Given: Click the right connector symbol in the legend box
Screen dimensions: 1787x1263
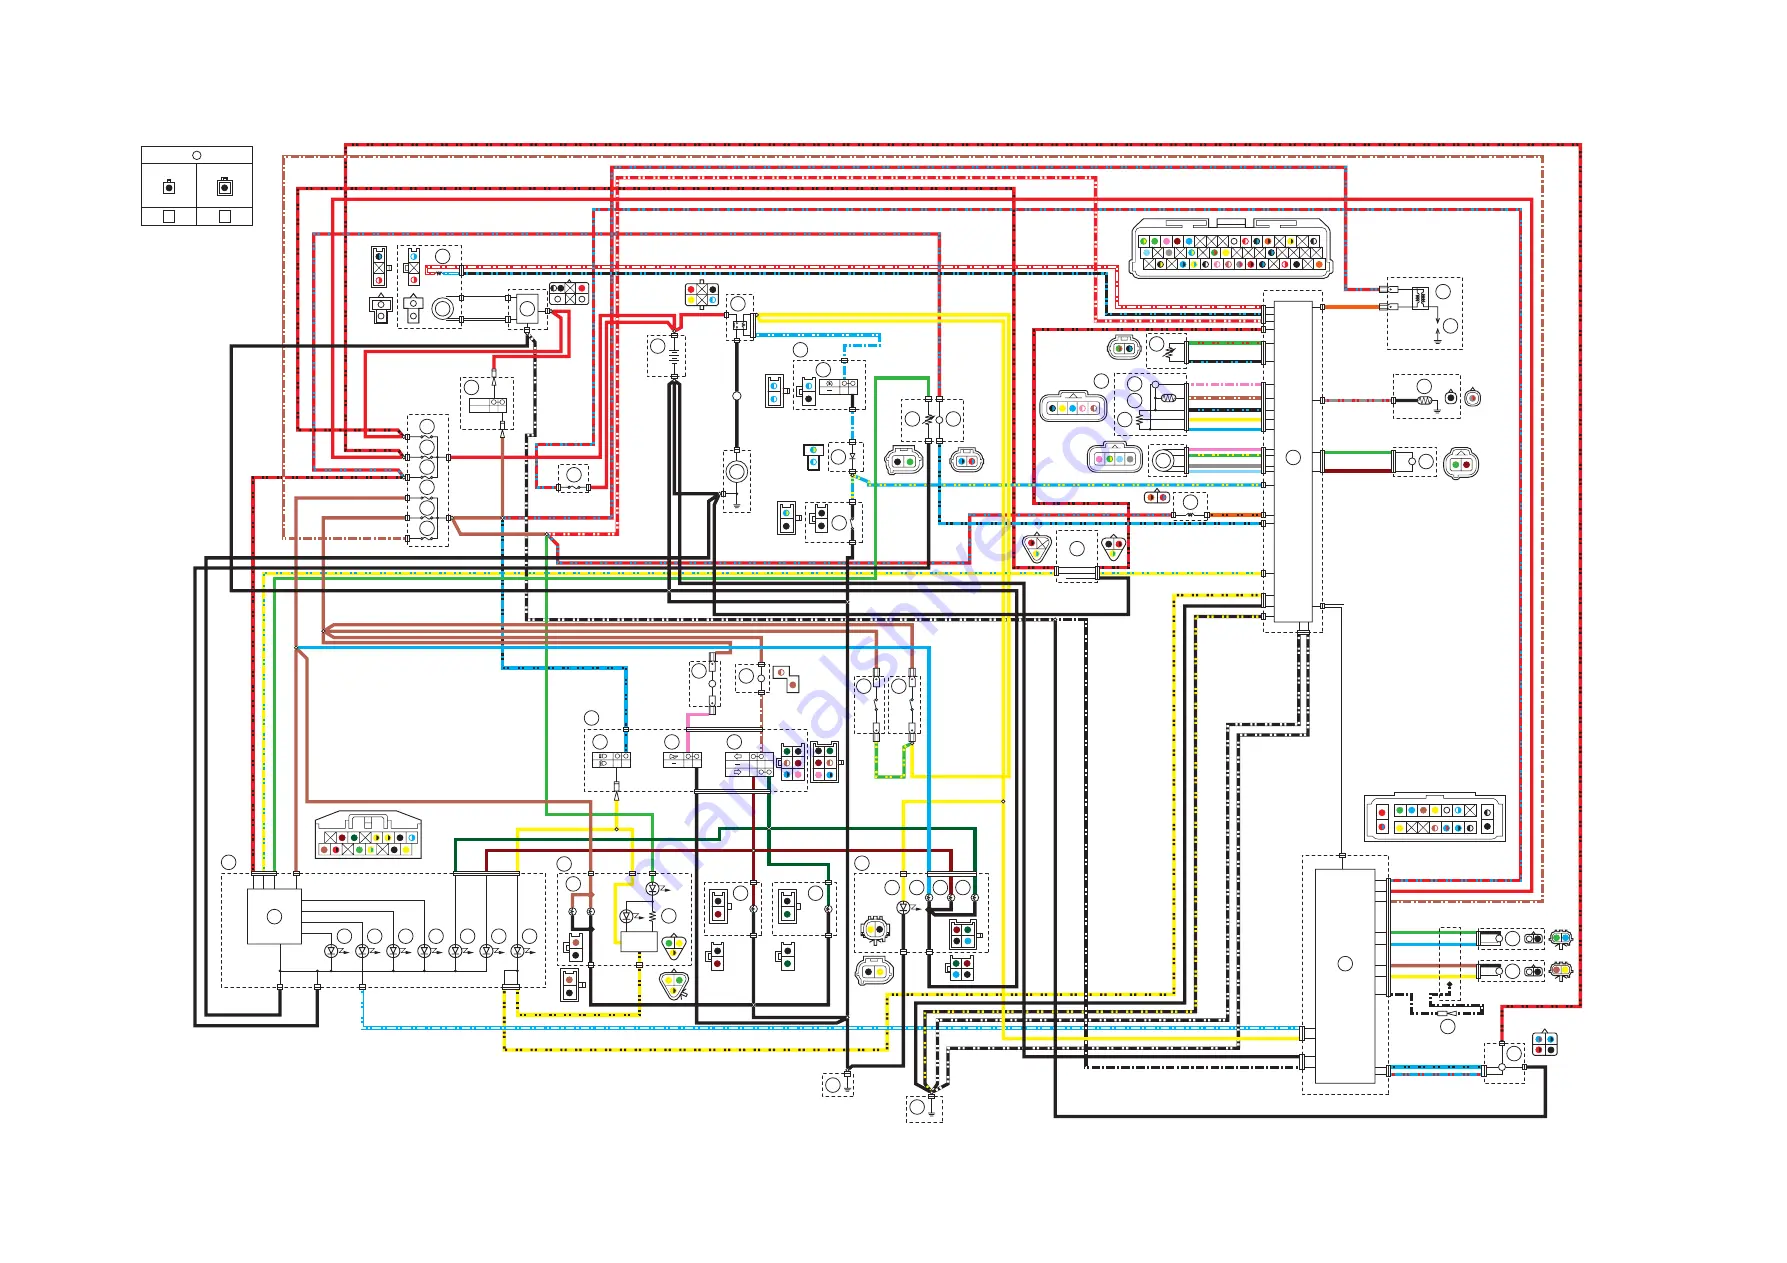Looking at the screenshot, I should click(225, 186).
